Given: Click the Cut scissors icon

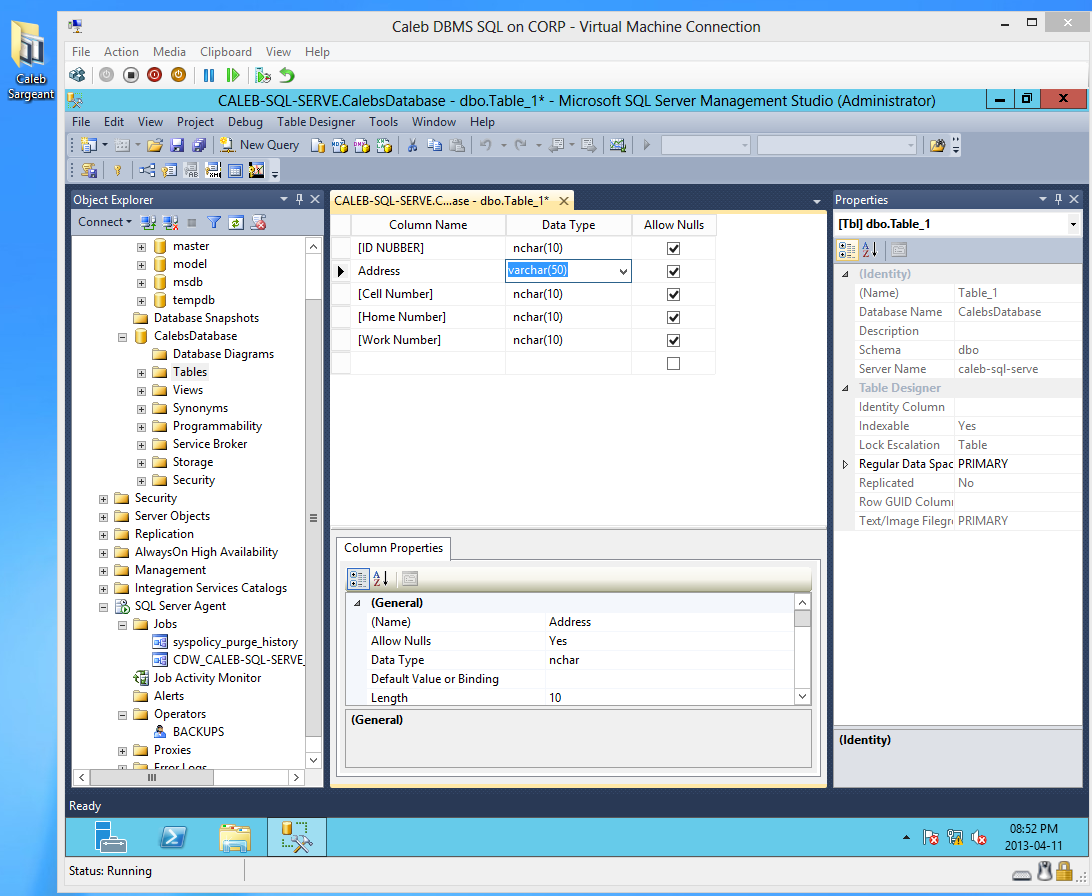Looking at the screenshot, I should pyautogui.click(x=412, y=145).
